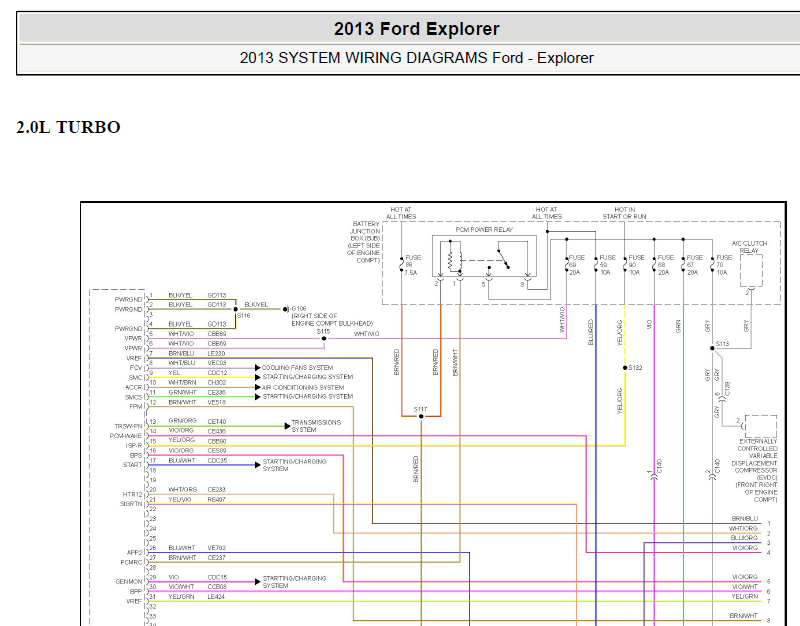Click the "CCB08" circuit code

tap(217, 587)
